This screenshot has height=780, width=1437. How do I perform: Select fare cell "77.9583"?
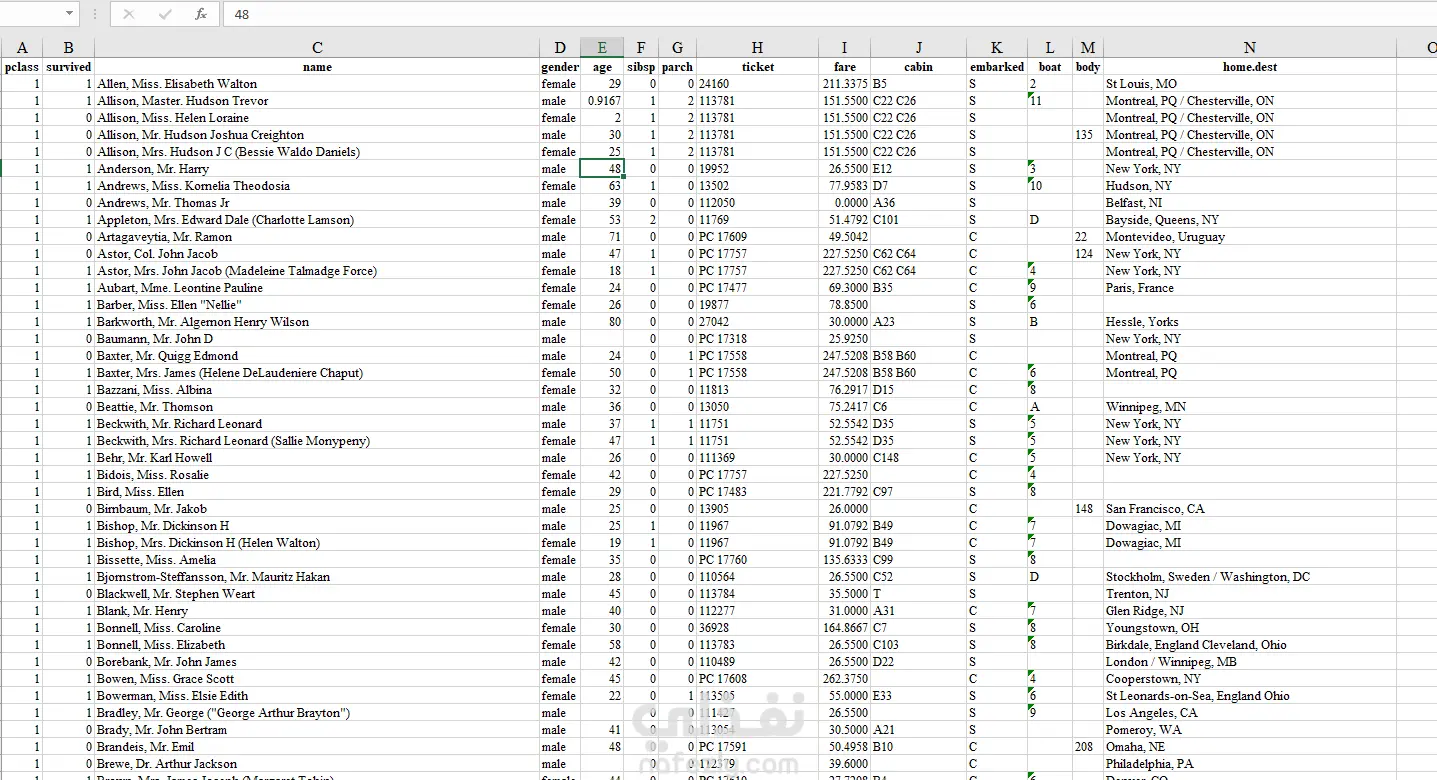point(844,186)
